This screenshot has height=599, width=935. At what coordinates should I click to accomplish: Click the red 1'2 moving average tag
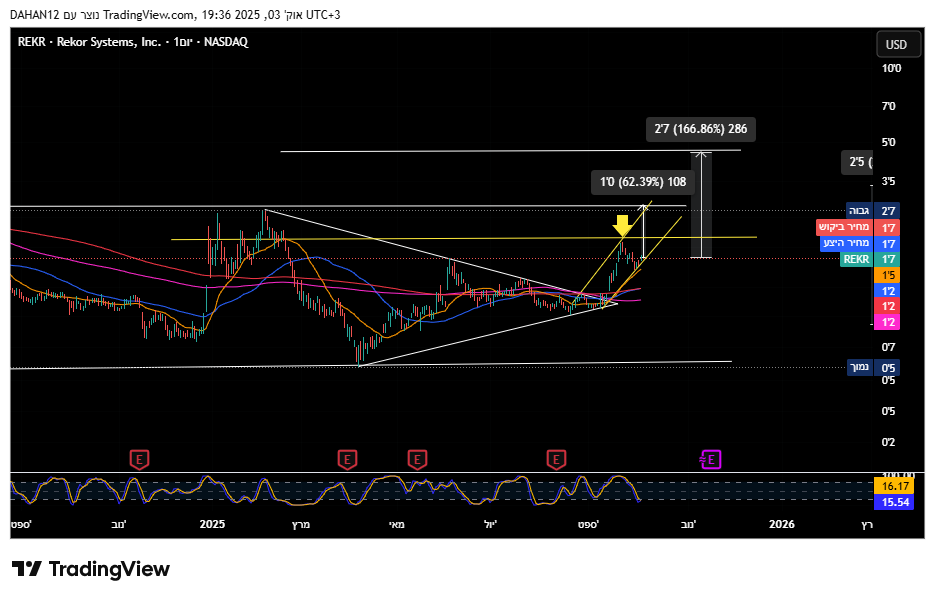click(887, 306)
